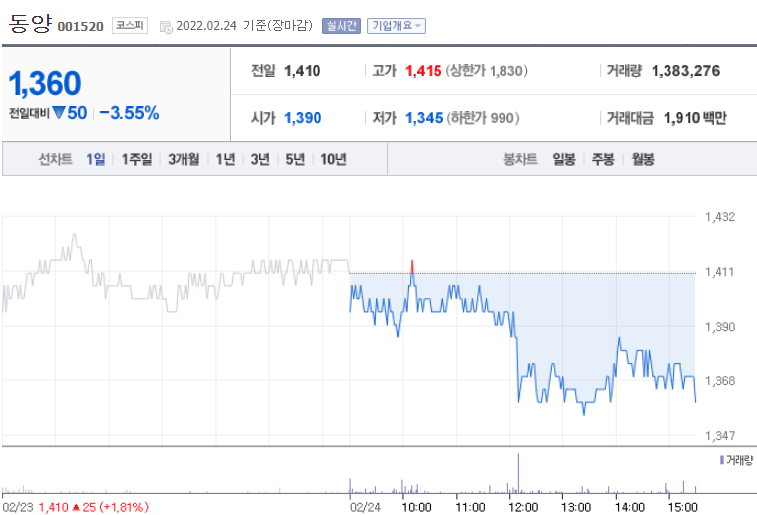This screenshot has height=515, width=757.
Task: Click the 10:00 time axis label
Action: tap(417, 507)
